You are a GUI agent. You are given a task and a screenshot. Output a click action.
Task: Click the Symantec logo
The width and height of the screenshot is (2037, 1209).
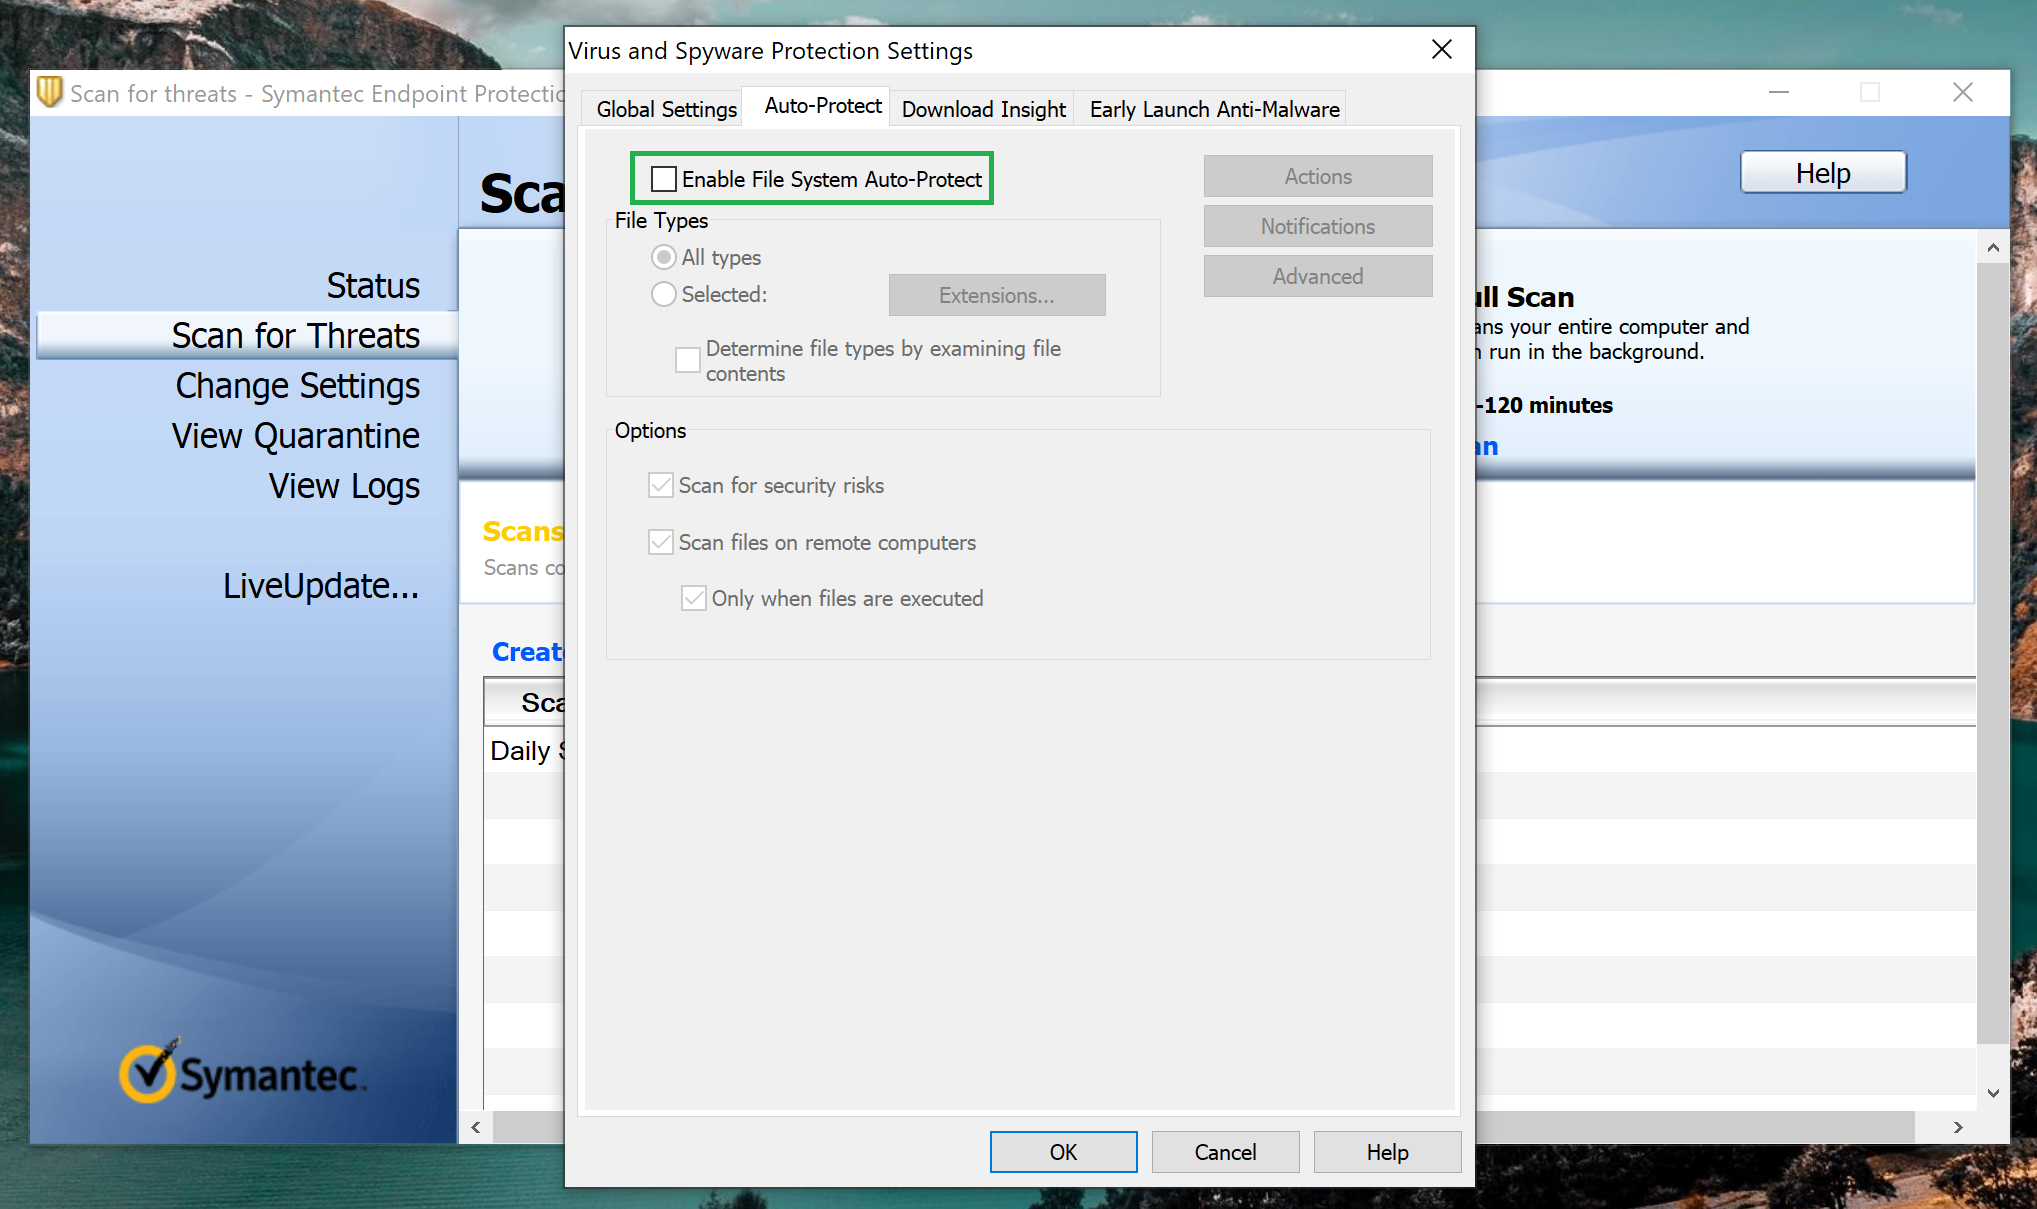tap(243, 1071)
